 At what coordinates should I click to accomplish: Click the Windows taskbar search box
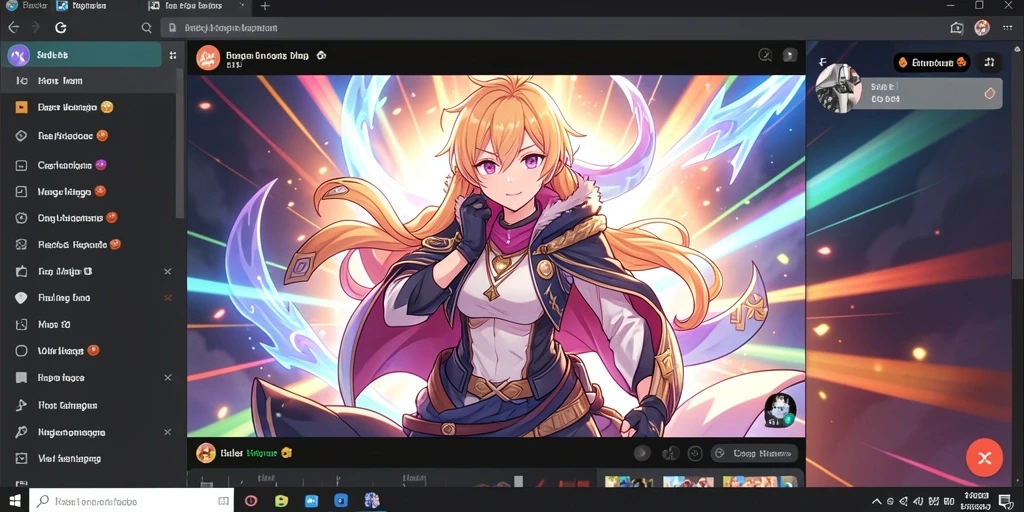pos(131,501)
